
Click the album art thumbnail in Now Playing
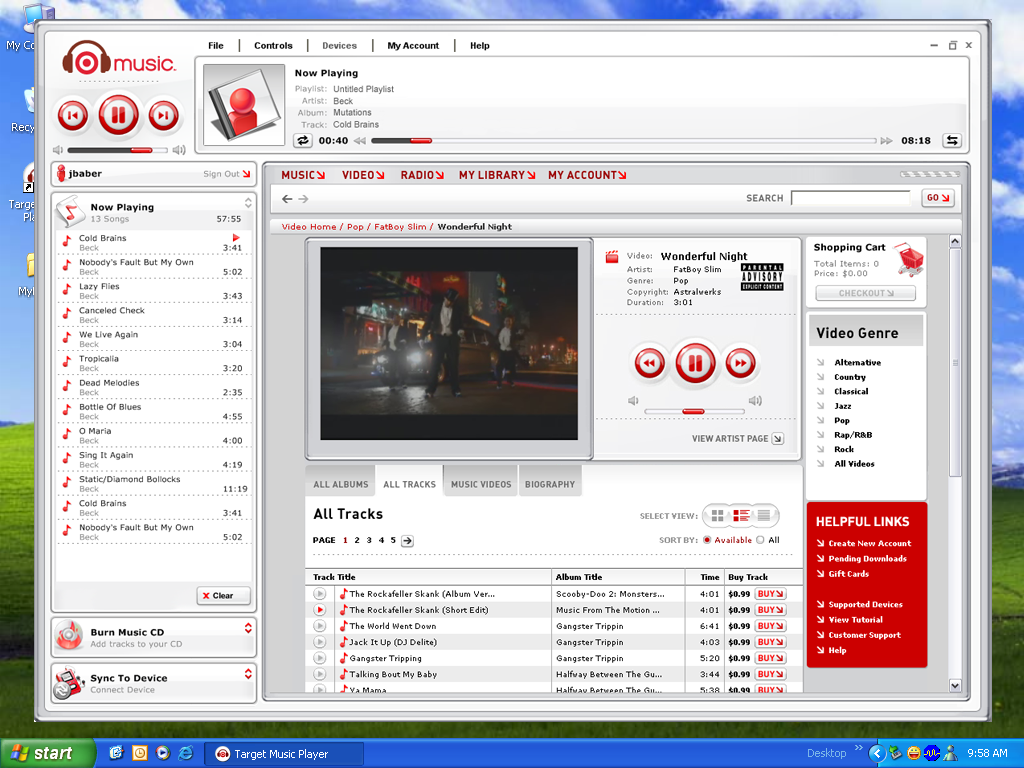[244, 104]
